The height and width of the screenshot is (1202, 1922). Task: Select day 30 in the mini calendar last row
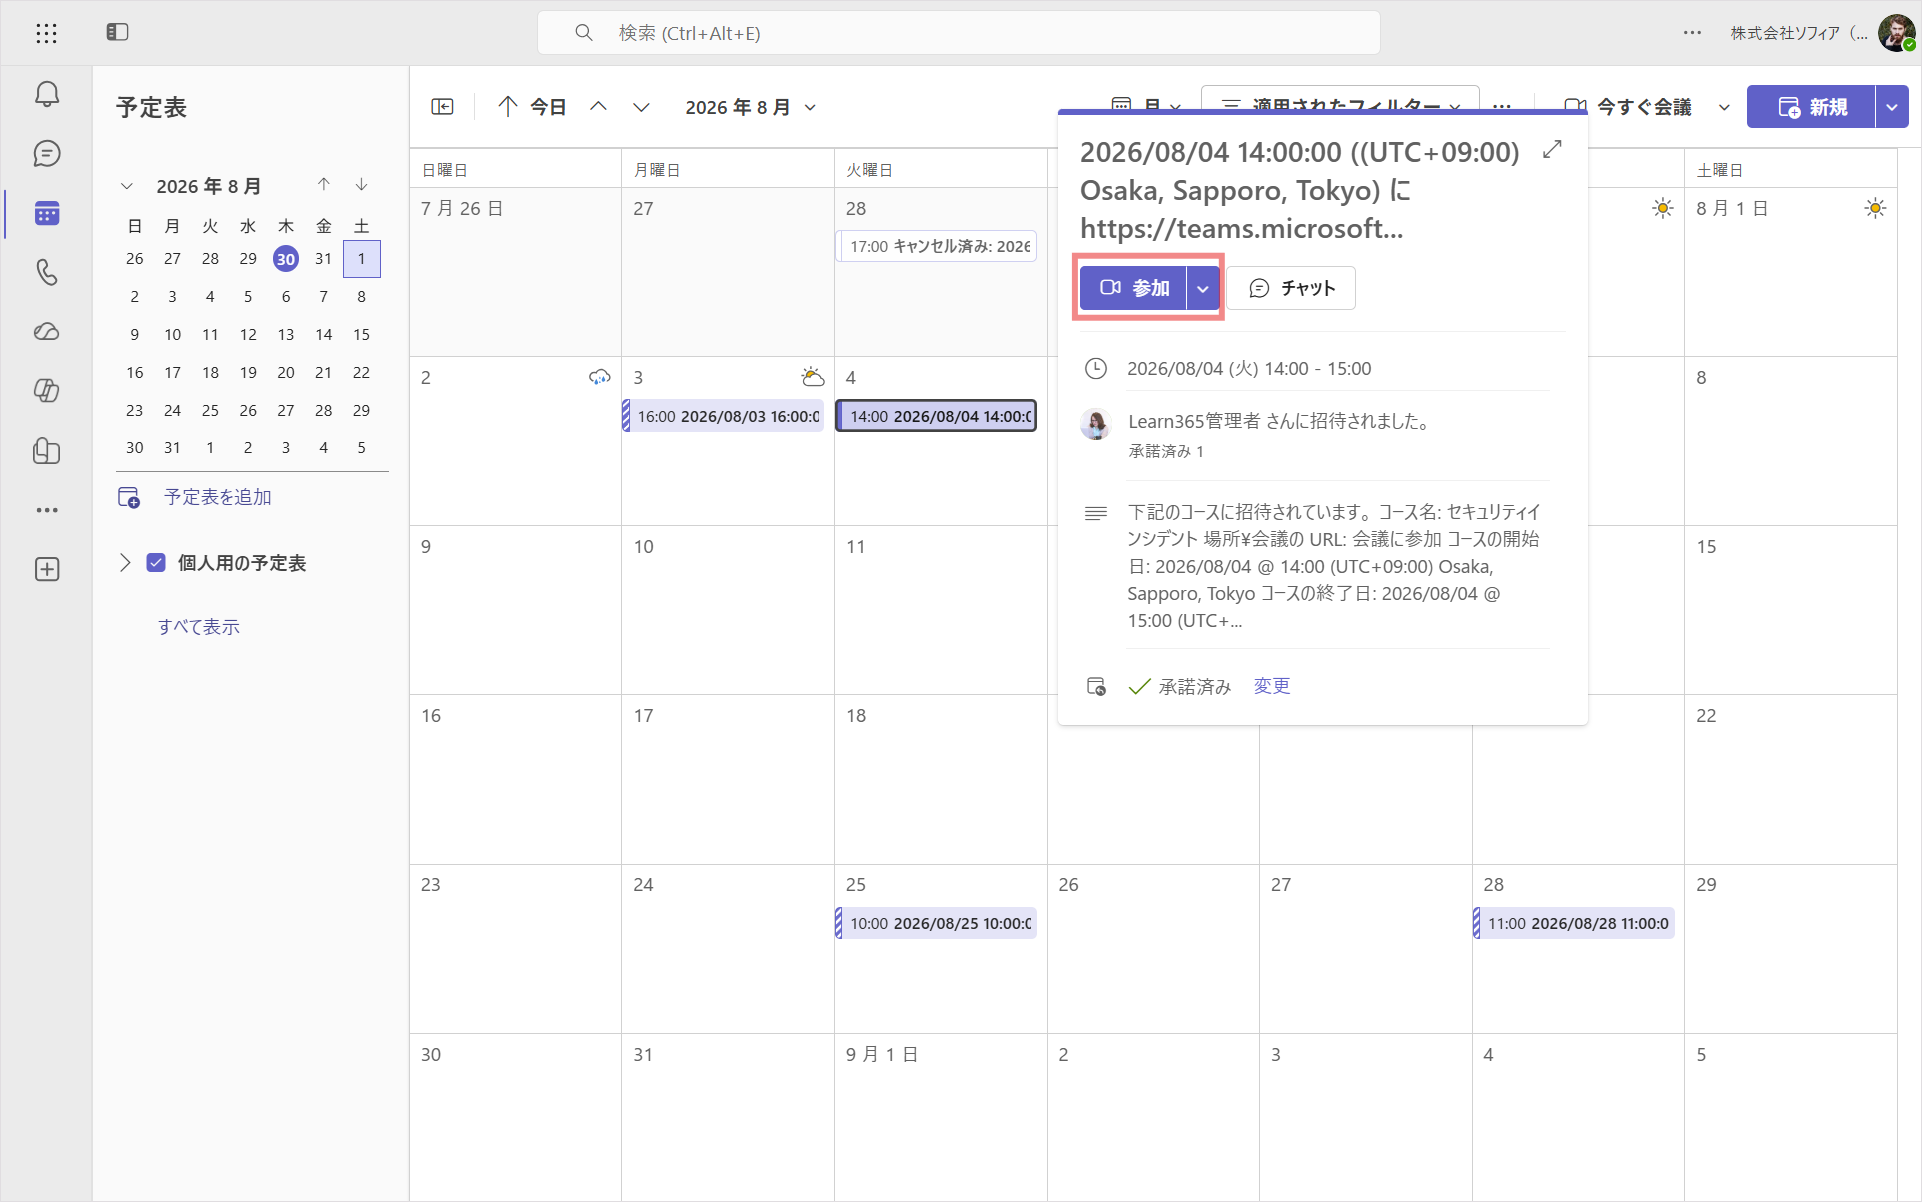pyautogui.click(x=135, y=448)
